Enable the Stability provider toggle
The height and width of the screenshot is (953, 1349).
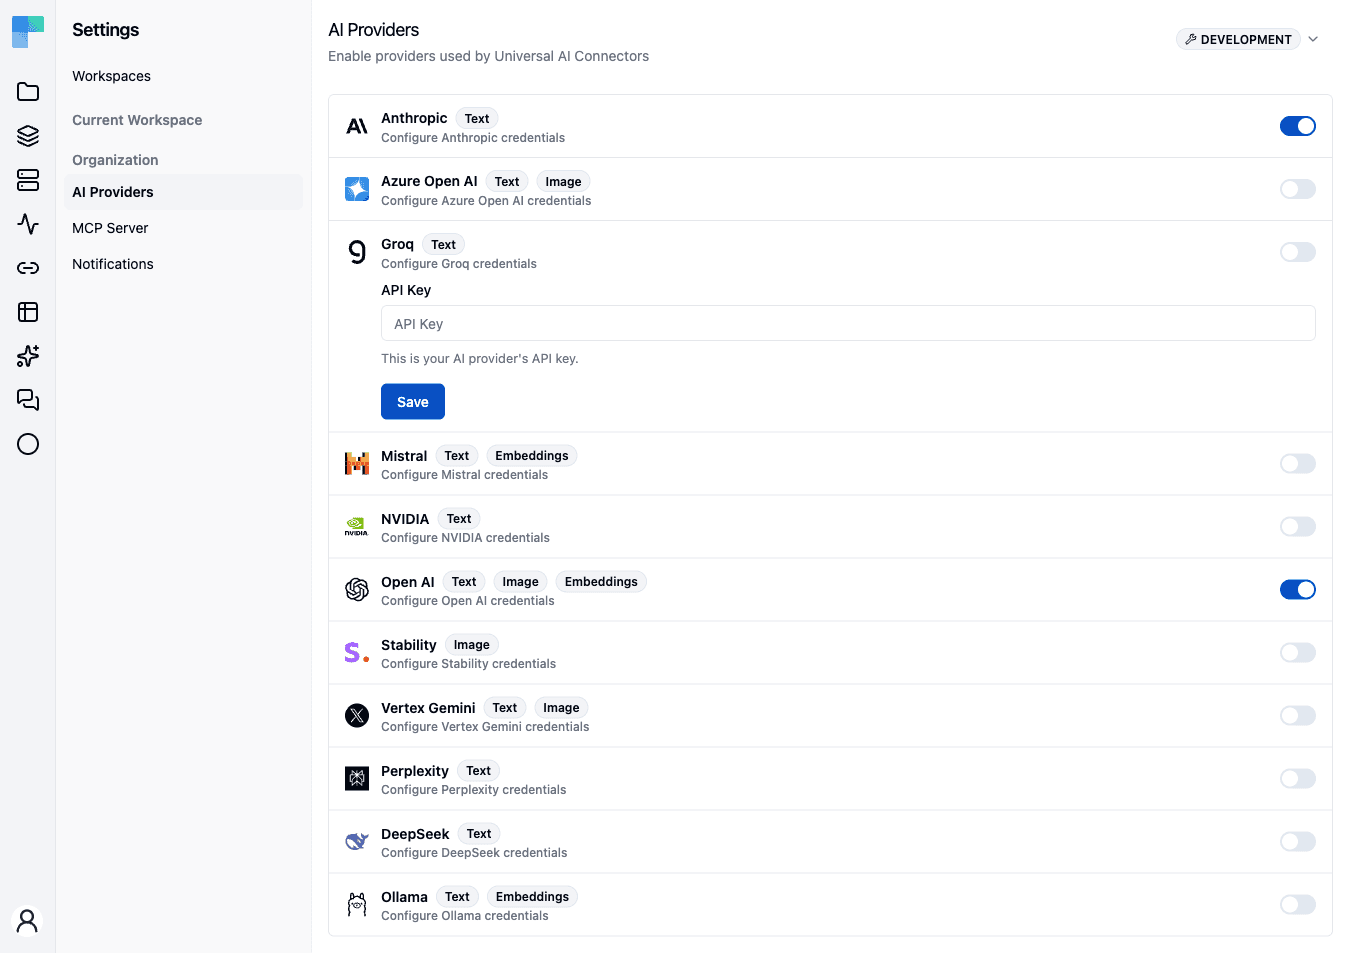pos(1298,652)
